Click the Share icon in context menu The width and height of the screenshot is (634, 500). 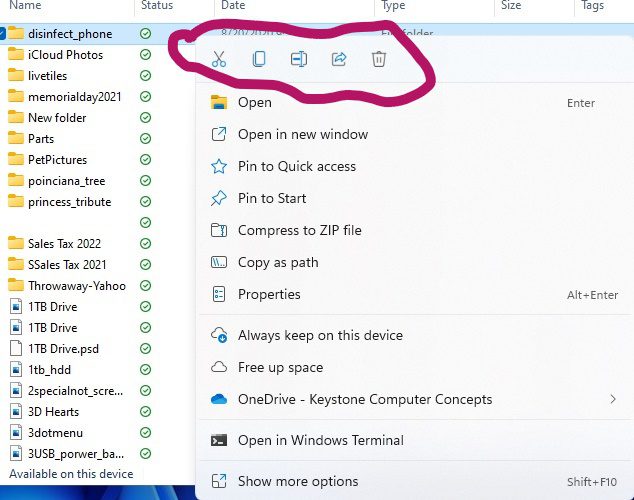[x=339, y=59]
